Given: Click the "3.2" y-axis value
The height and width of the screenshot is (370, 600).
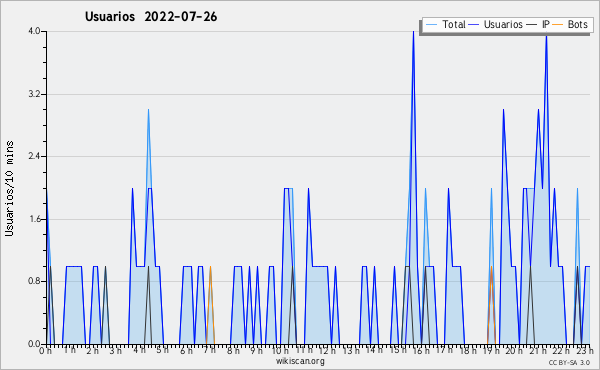Looking at the screenshot, I should [x=34, y=94].
